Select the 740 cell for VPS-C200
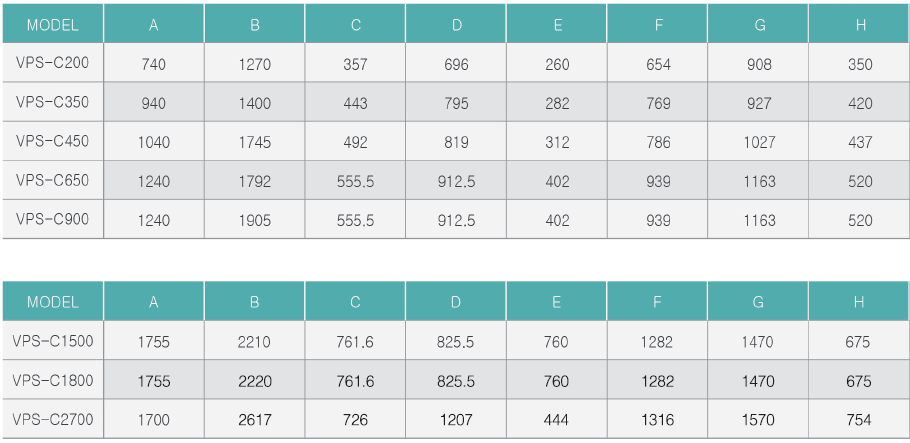Image resolution: width=910 pixels, height=443 pixels. (153, 65)
